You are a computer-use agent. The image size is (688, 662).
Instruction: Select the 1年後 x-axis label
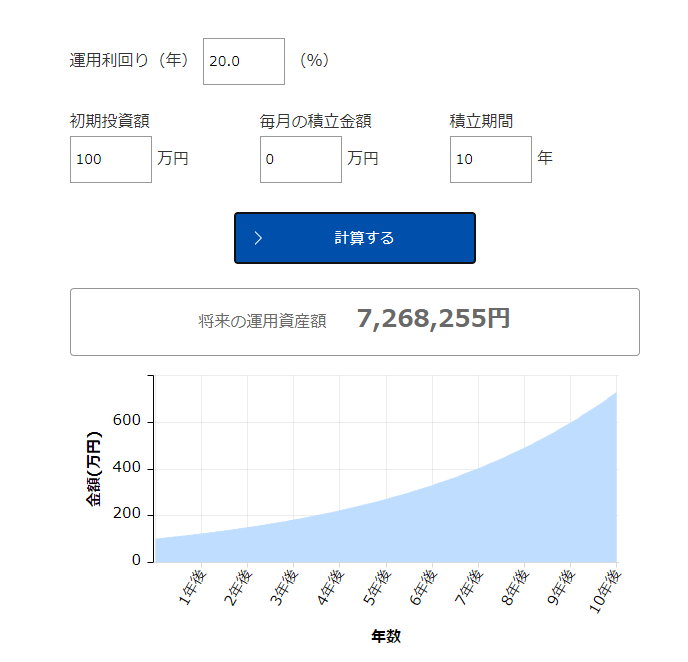(x=191, y=587)
